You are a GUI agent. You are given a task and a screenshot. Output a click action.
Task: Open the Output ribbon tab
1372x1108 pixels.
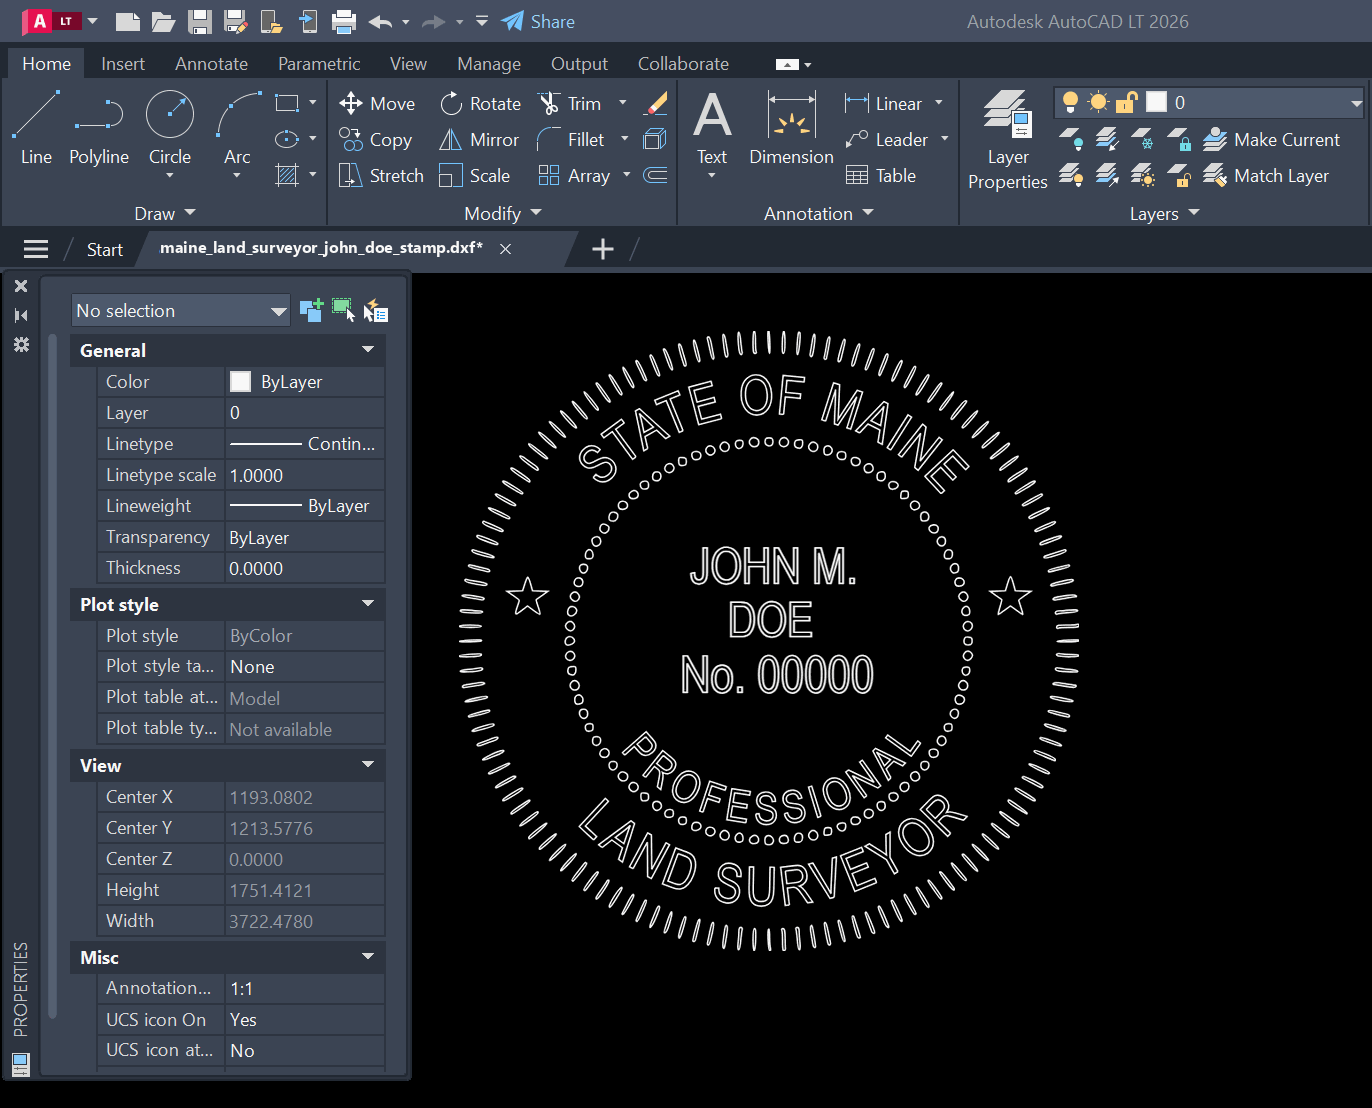(579, 64)
